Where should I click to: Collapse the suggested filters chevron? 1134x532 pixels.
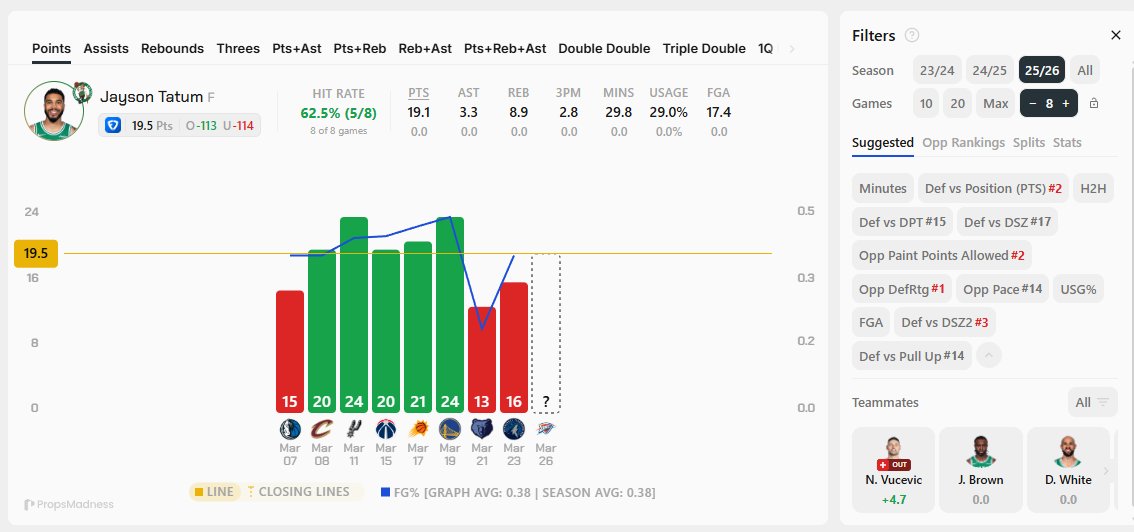[x=988, y=355]
